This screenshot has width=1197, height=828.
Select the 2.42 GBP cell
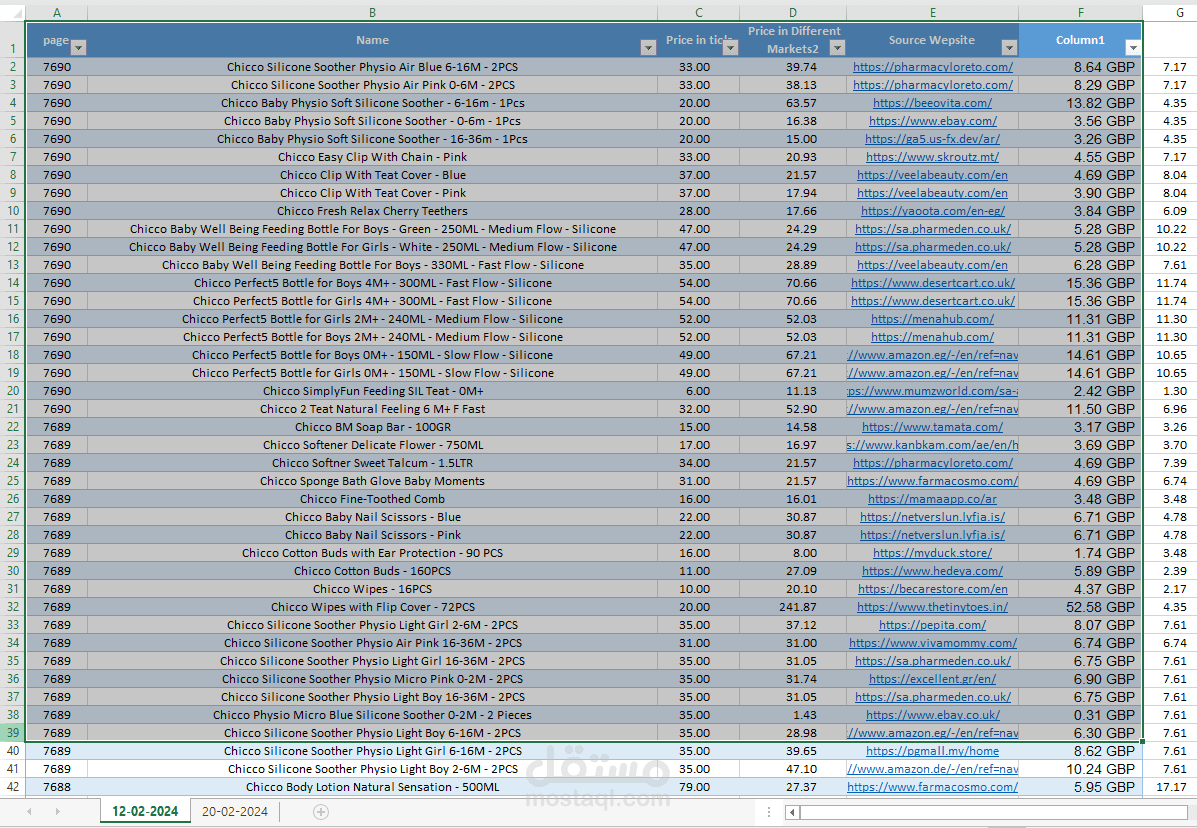(x=1081, y=391)
